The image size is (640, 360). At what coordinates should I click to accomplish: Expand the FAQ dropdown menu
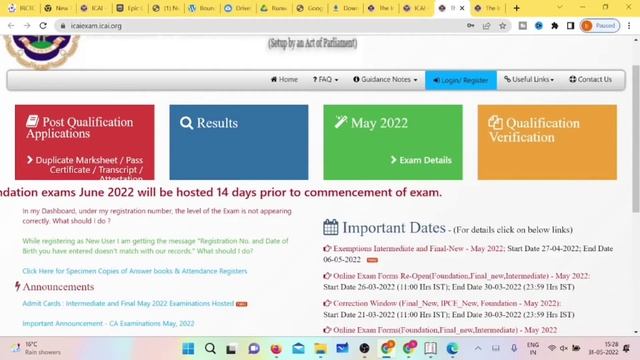tap(325, 80)
